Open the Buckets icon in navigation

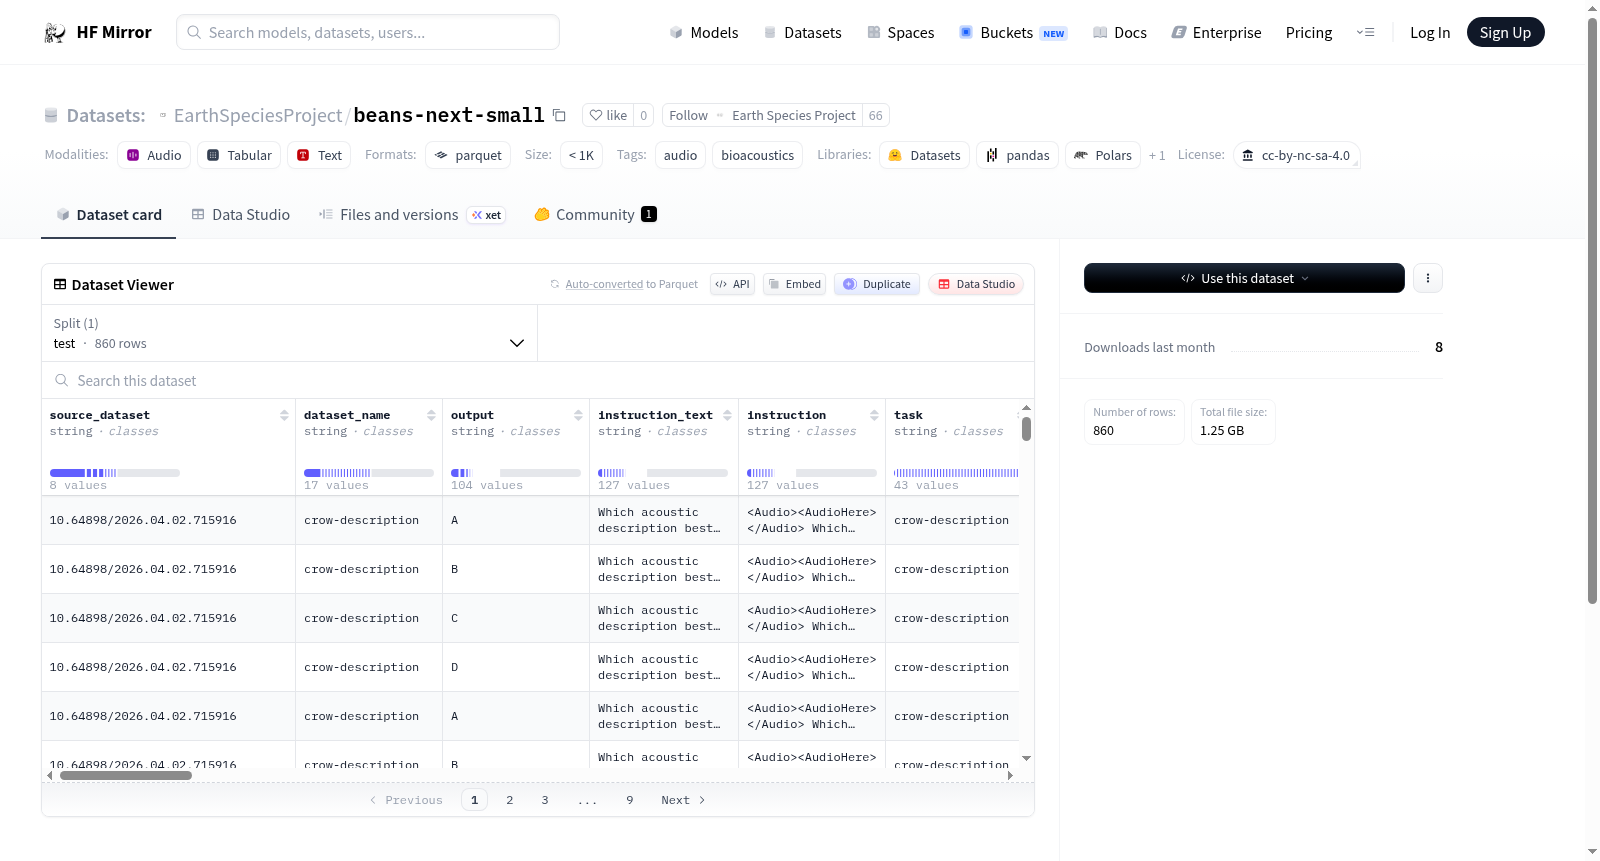click(x=966, y=32)
